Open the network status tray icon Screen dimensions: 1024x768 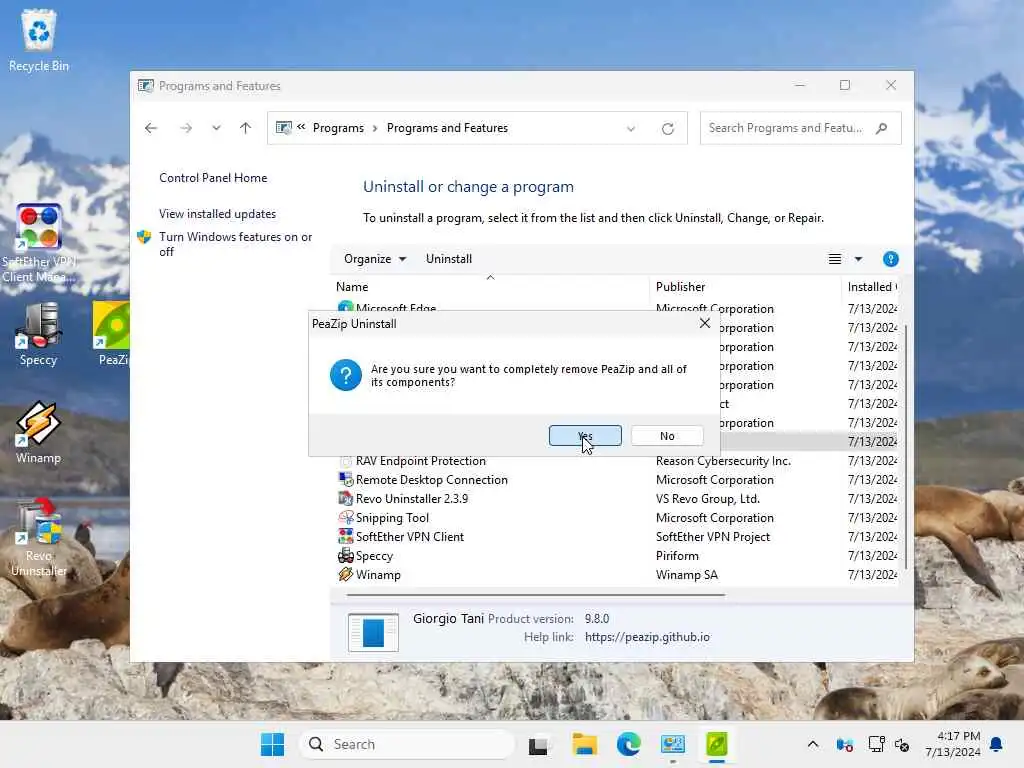876,744
